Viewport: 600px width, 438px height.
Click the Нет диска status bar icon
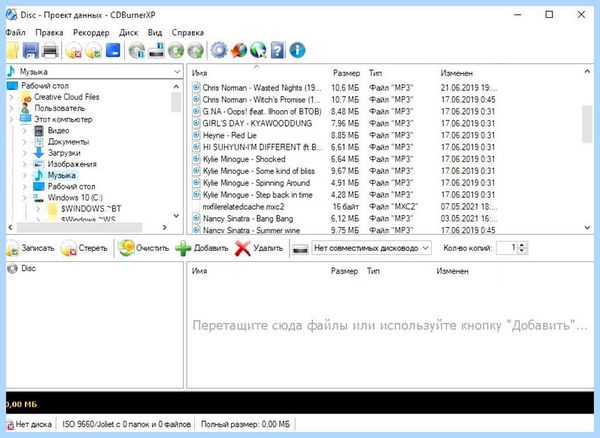point(10,424)
